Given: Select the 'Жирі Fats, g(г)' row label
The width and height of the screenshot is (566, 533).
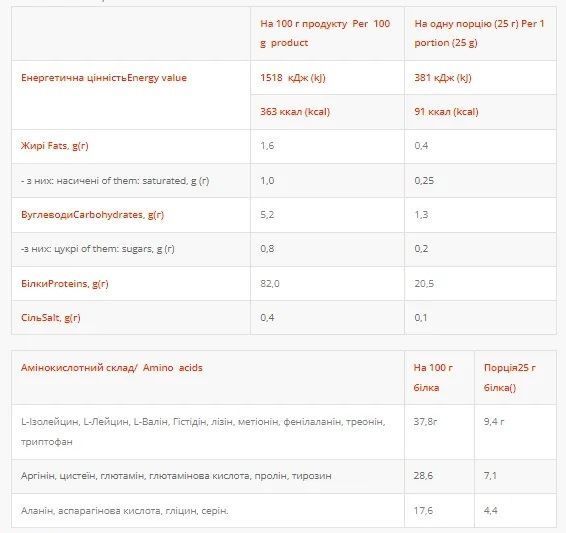Looking at the screenshot, I should coord(55,146).
